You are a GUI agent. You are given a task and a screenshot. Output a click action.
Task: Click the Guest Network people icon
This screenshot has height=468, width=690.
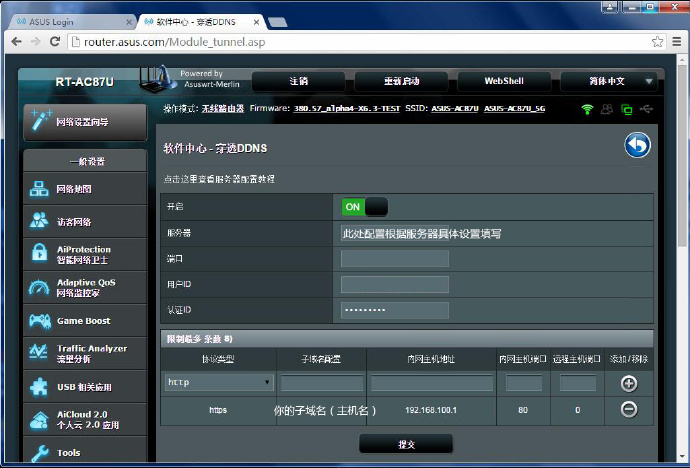tap(39, 221)
